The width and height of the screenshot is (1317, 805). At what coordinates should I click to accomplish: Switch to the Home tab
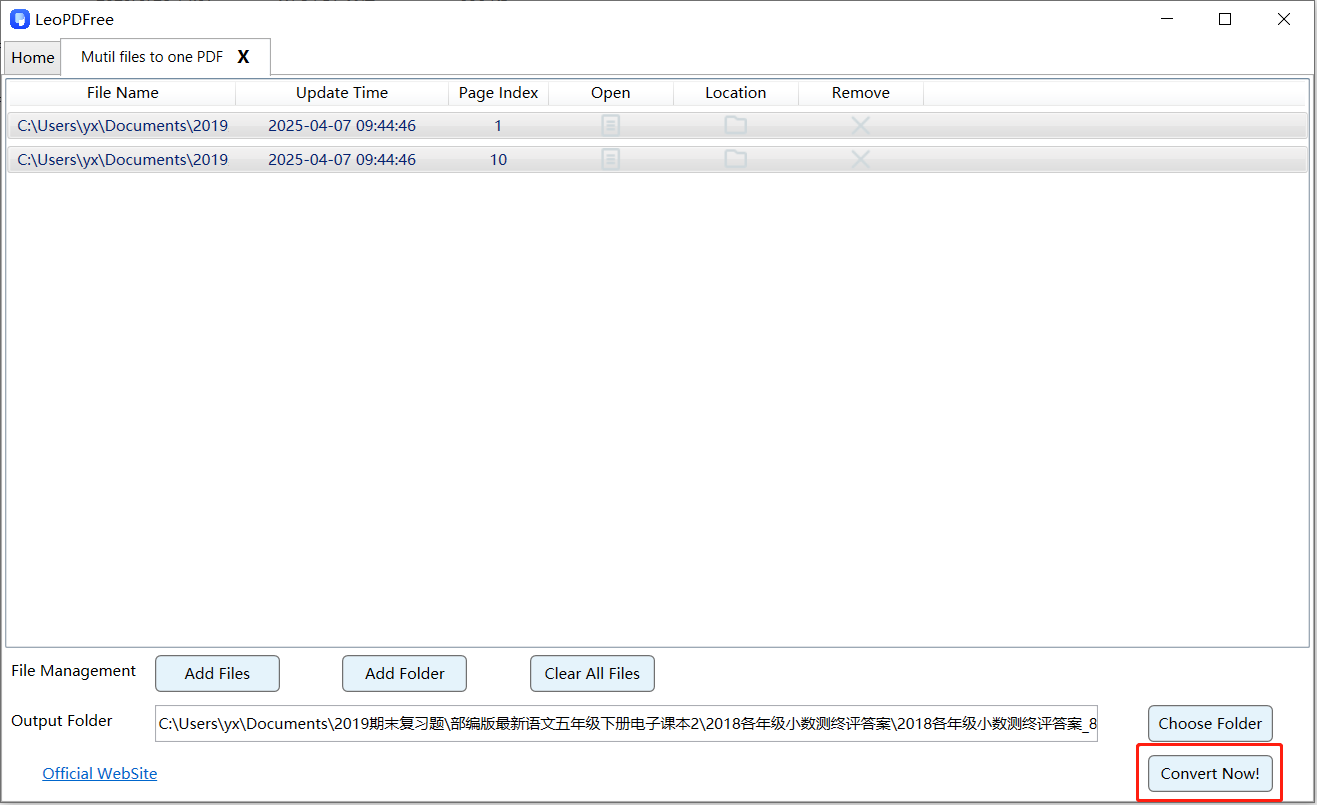[33, 58]
